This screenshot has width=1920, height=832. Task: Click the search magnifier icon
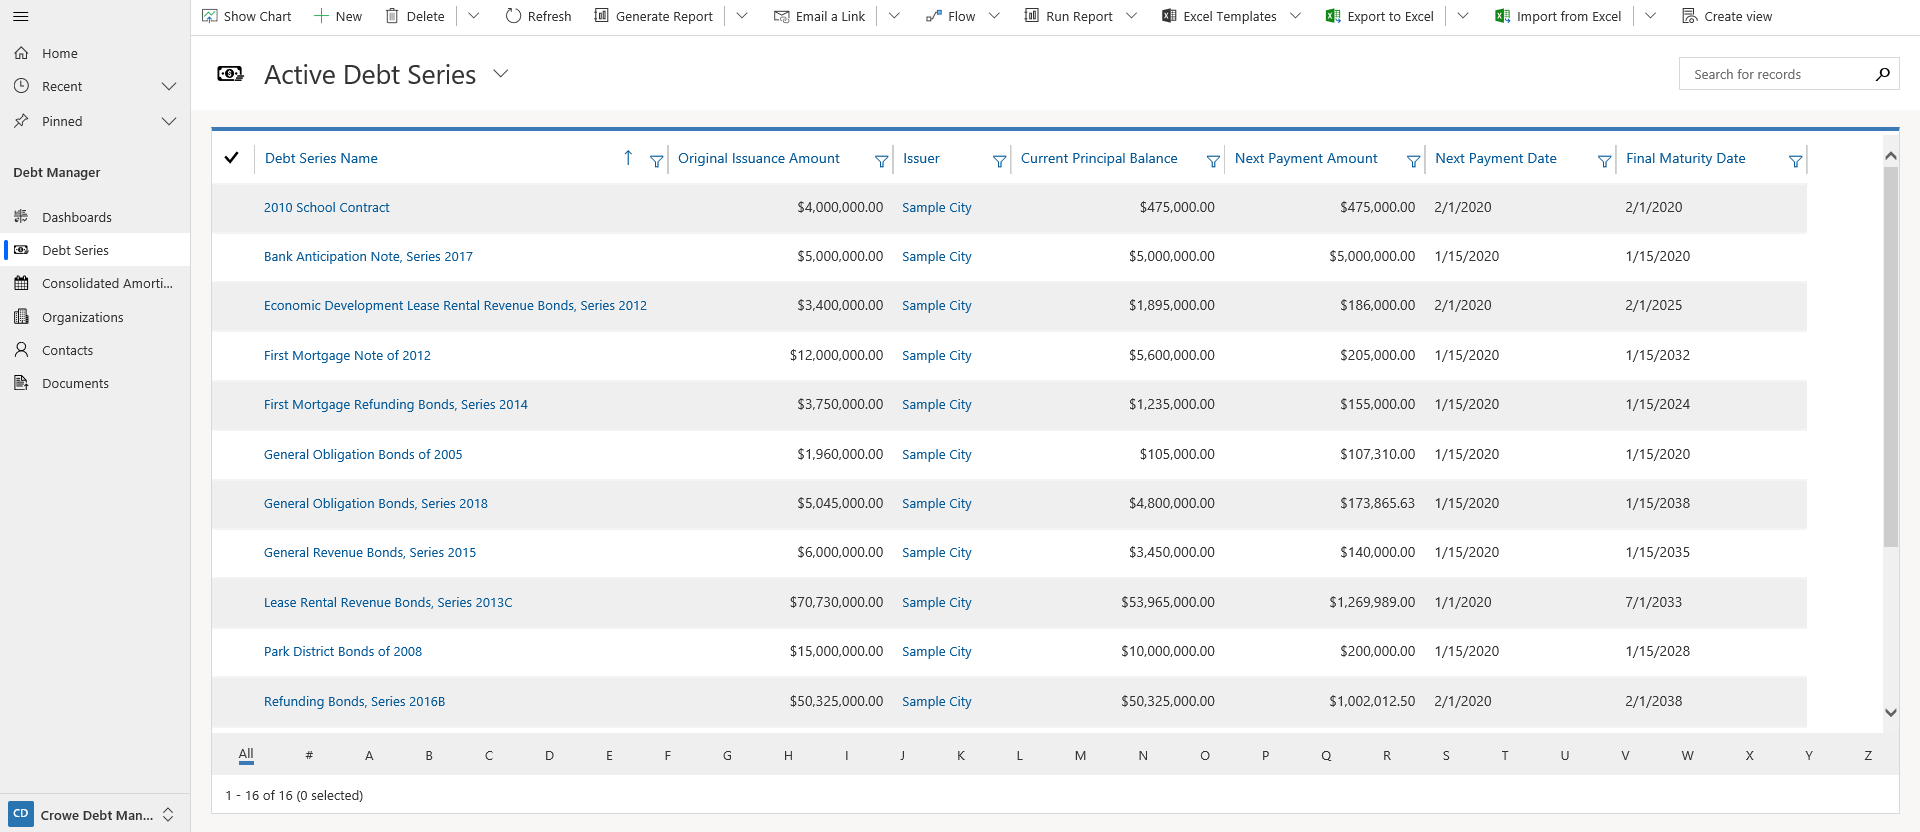point(1882,74)
